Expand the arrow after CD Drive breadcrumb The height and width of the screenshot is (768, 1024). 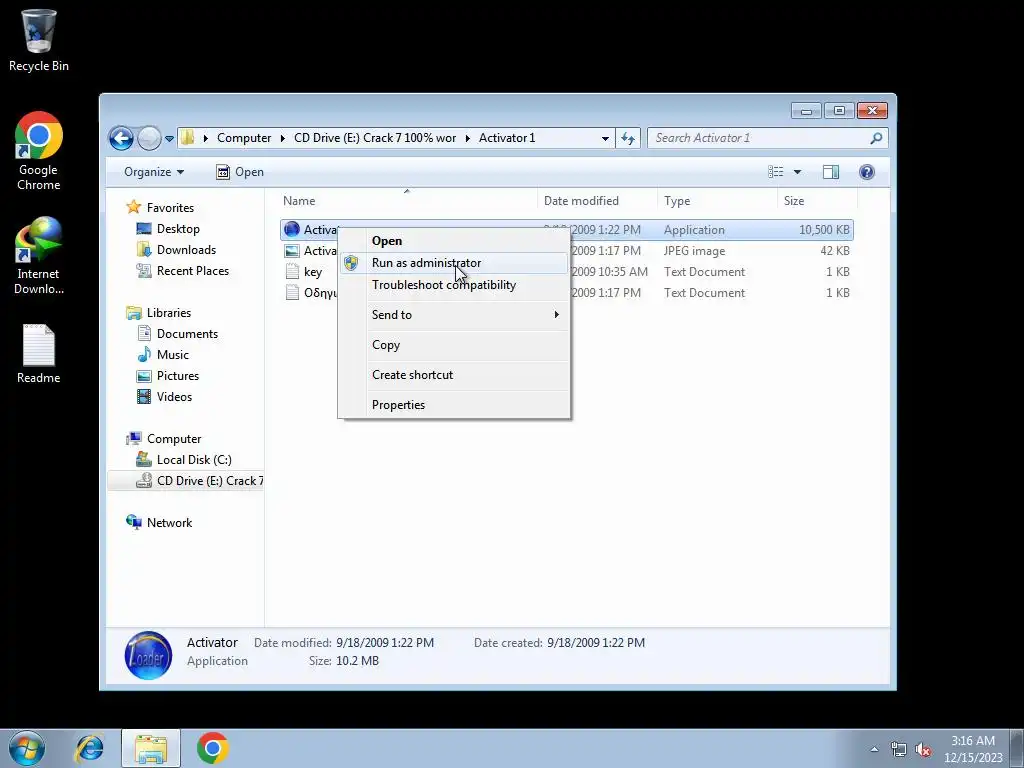coord(468,138)
